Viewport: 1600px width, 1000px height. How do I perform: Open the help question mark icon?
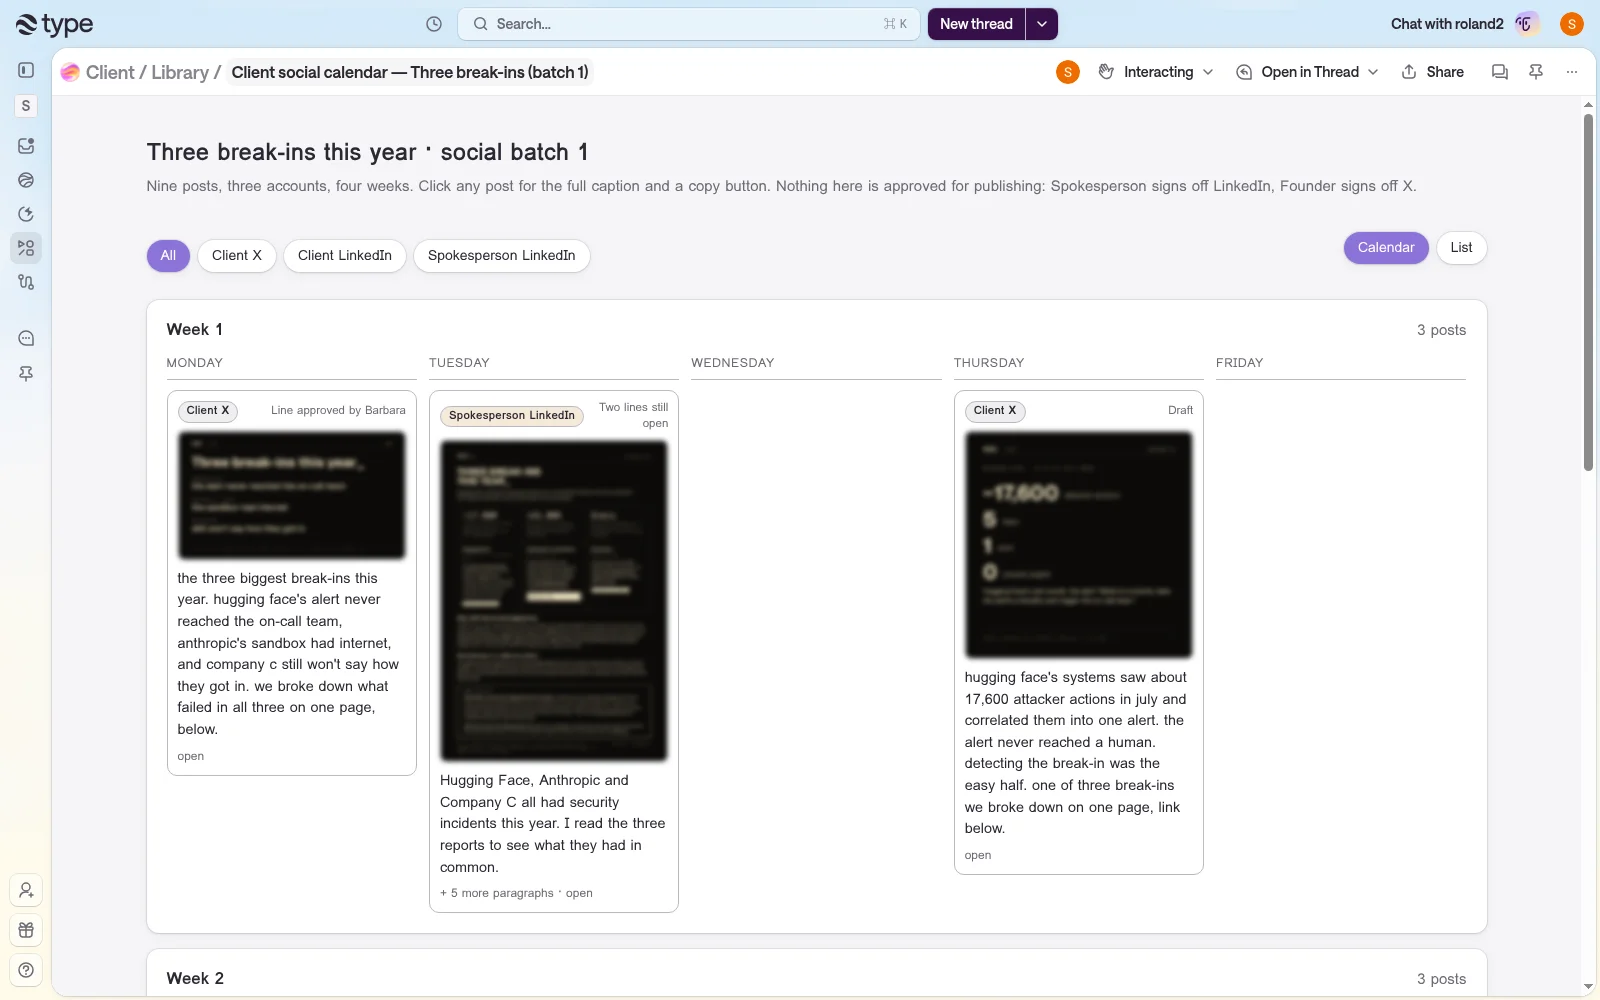(x=26, y=970)
